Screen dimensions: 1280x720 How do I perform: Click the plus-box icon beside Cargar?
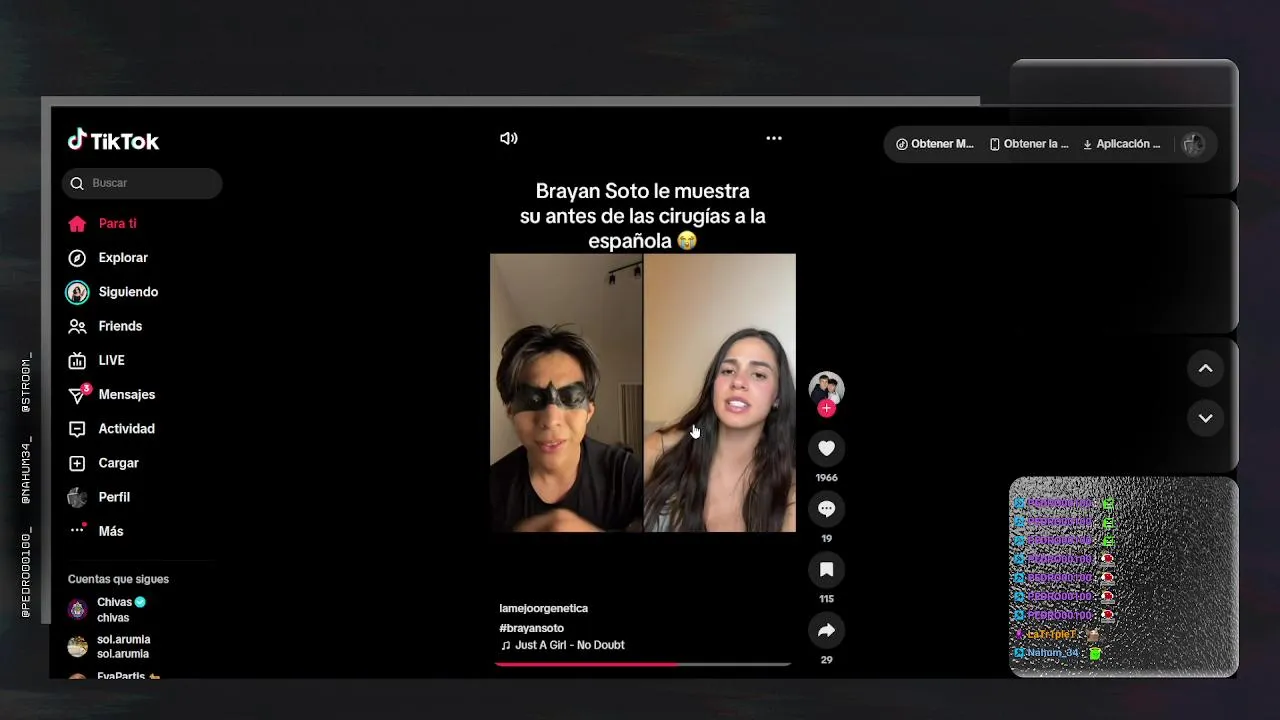(77, 463)
